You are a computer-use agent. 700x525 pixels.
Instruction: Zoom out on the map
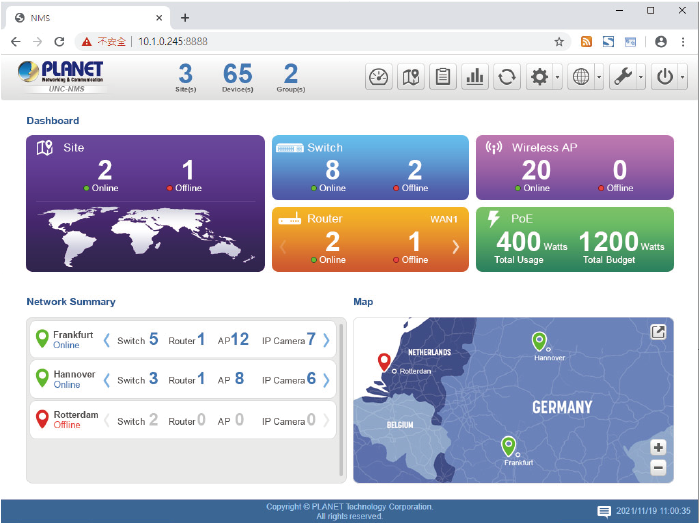[x=658, y=466]
